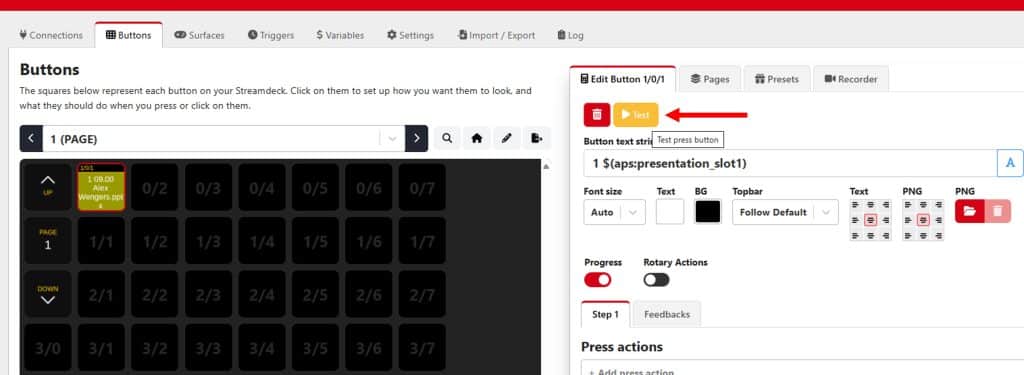Viewport: 1024px width, 375px height.
Task: Enable the Rotary Actions switch
Action: click(656, 280)
